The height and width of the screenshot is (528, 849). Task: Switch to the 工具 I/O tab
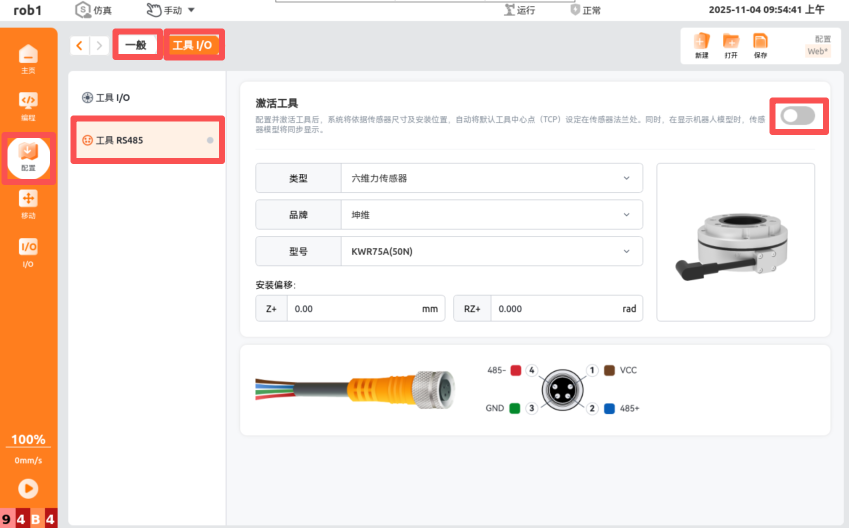[193, 46]
